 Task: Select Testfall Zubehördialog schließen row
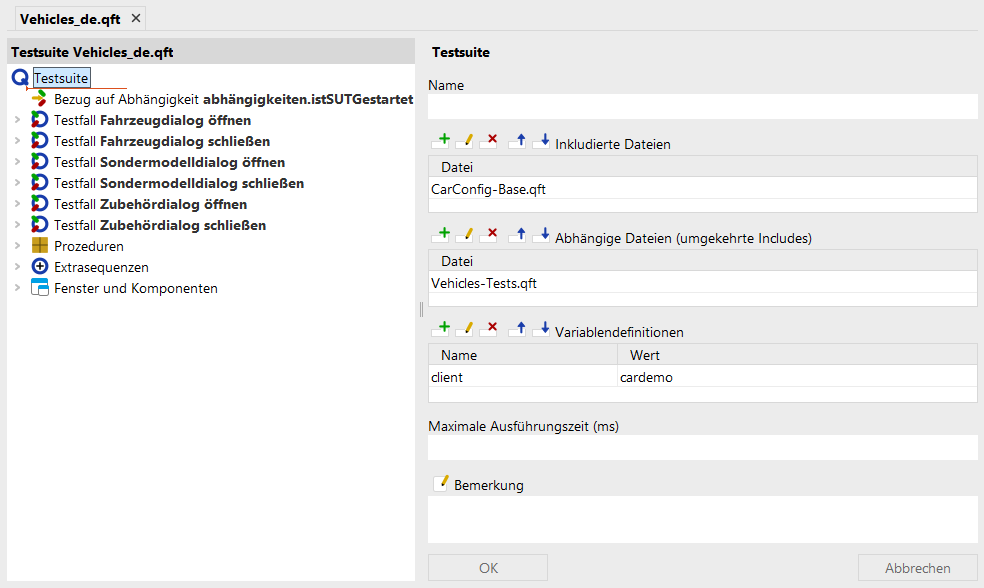160,225
